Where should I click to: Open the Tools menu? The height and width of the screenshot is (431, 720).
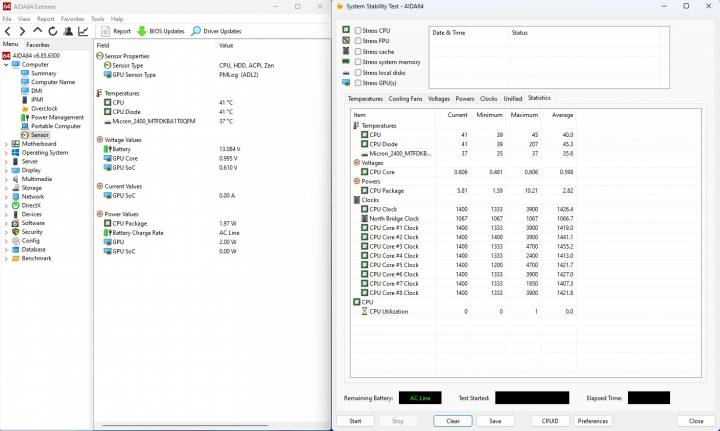(97, 19)
